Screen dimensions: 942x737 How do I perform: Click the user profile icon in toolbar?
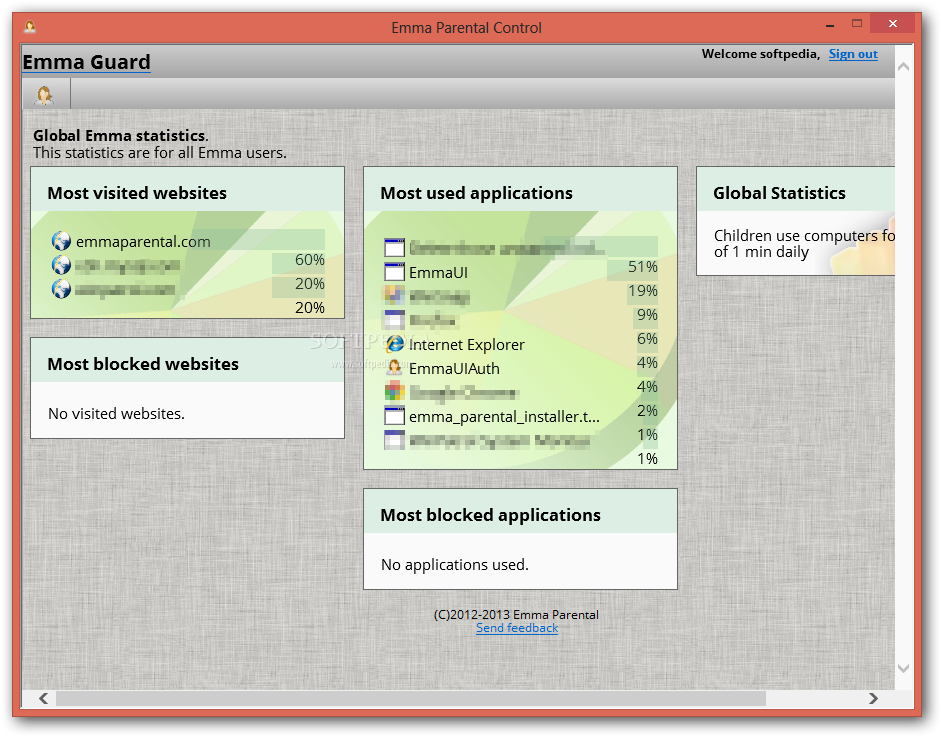(44, 95)
